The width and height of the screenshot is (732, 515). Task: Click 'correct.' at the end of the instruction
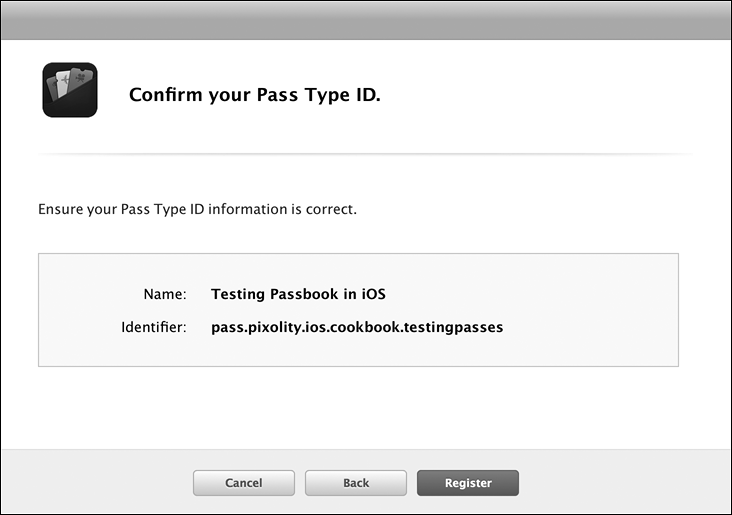point(333,210)
